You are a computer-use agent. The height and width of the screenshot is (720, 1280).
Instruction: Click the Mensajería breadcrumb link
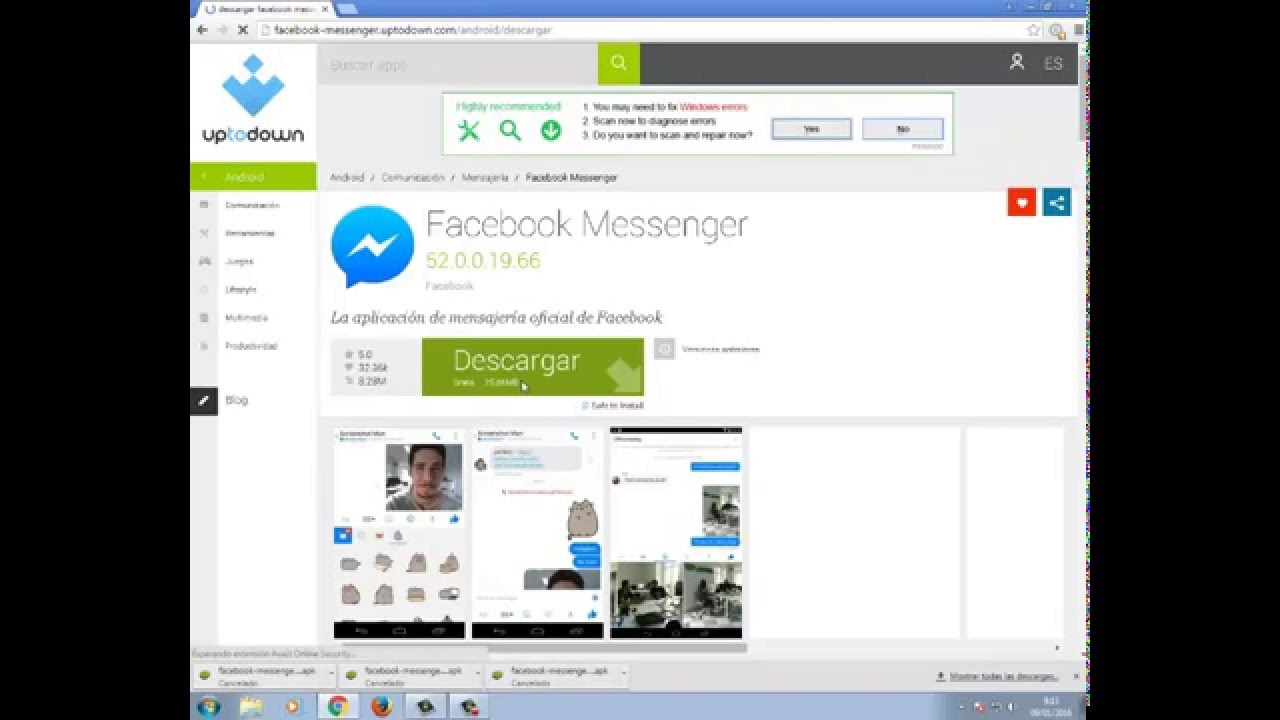pyautogui.click(x=485, y=177)
